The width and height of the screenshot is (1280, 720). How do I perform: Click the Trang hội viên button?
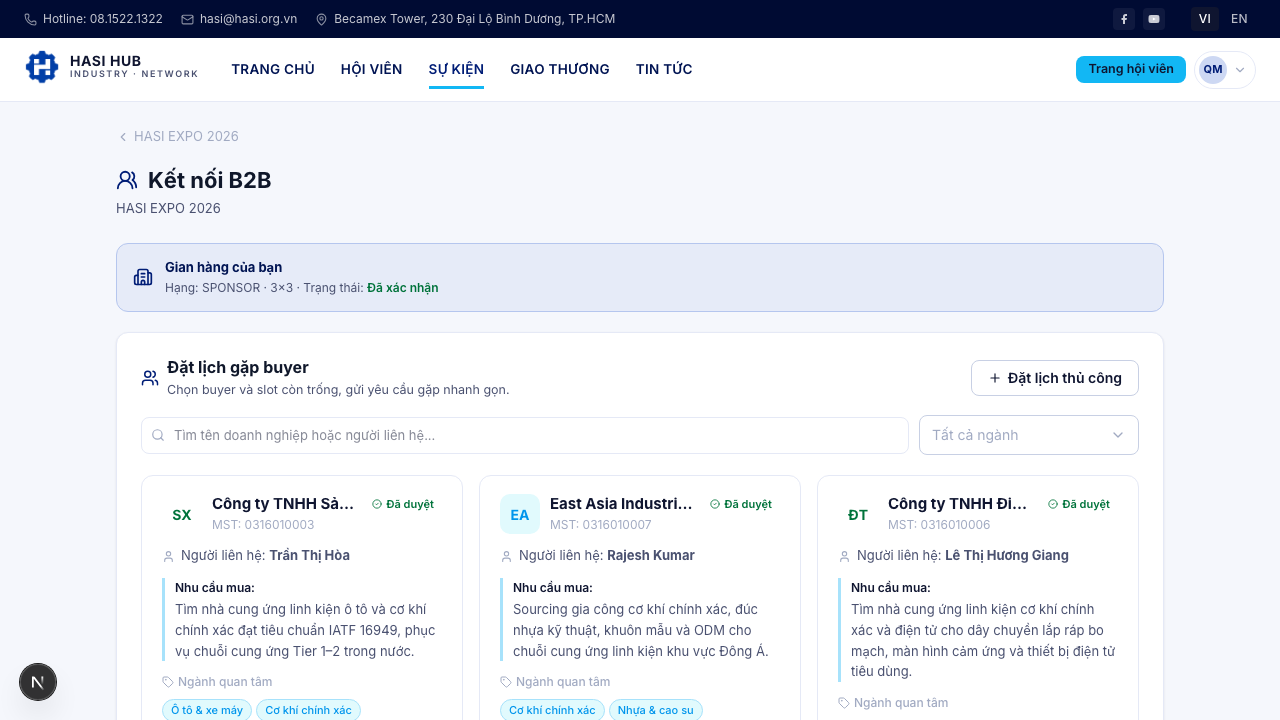(x=1131, y=69)
